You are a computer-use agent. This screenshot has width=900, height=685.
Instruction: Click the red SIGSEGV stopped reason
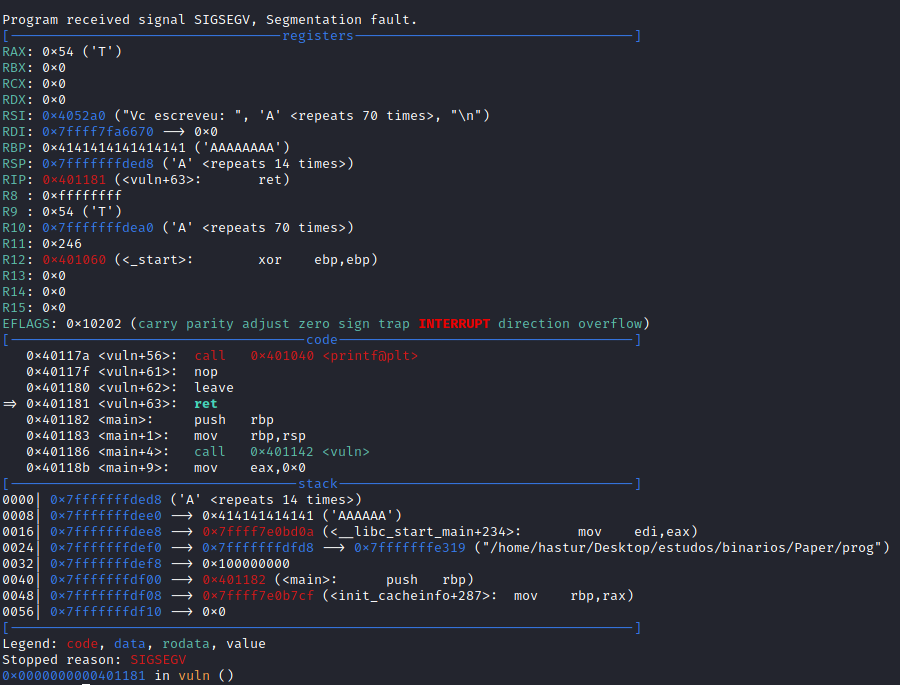(x=158, y=660)
